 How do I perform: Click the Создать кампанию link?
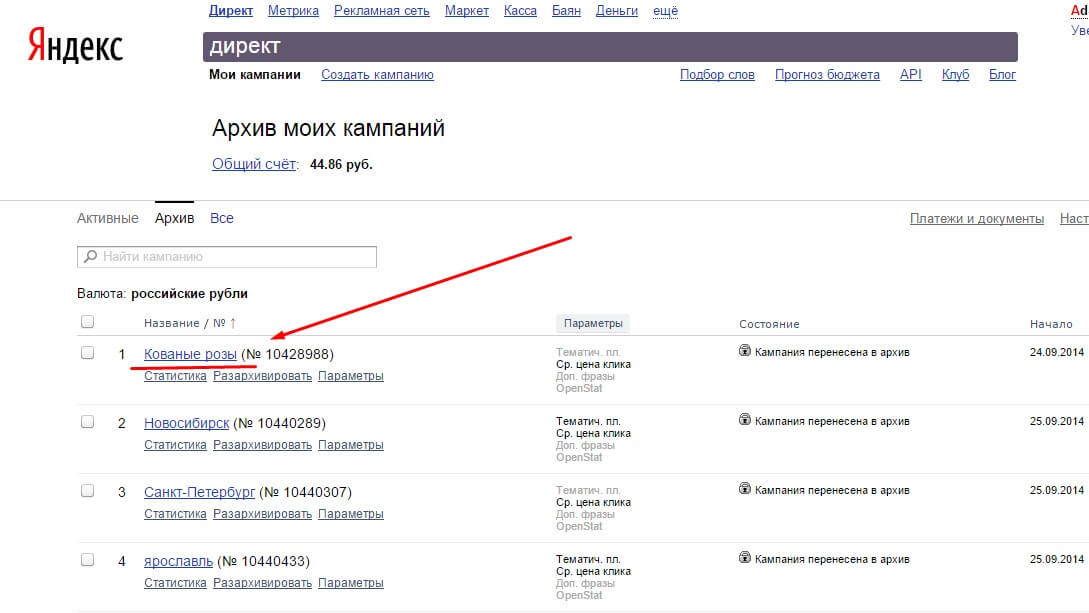click(x=377, y=75)
